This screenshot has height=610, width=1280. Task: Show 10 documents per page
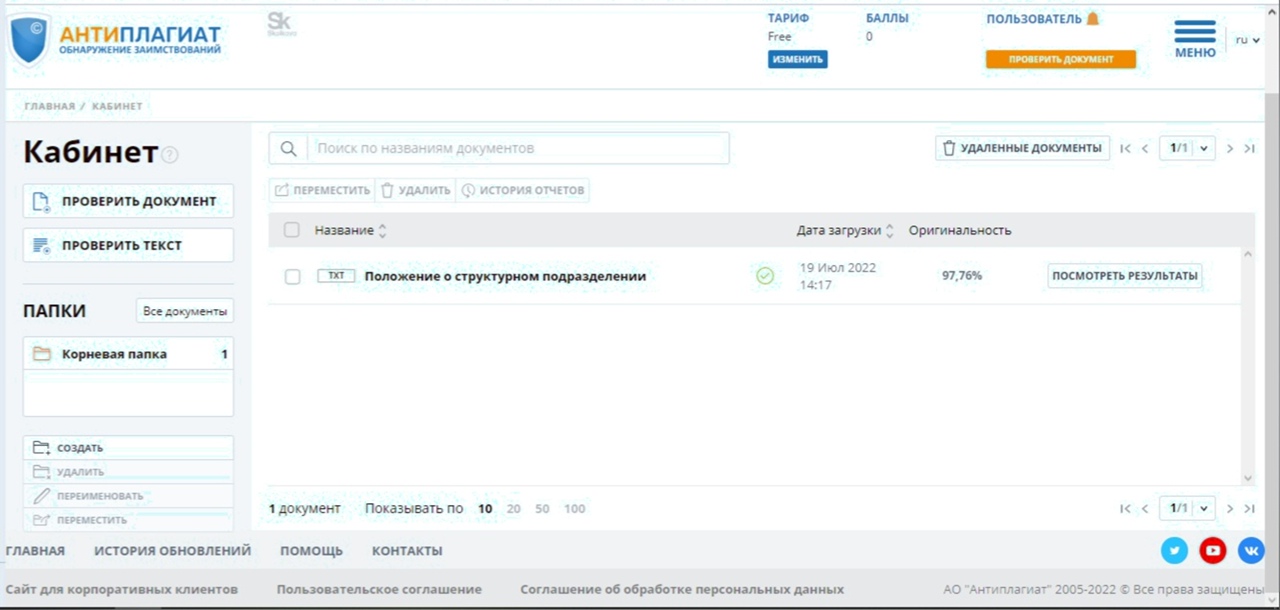(485, 509)
